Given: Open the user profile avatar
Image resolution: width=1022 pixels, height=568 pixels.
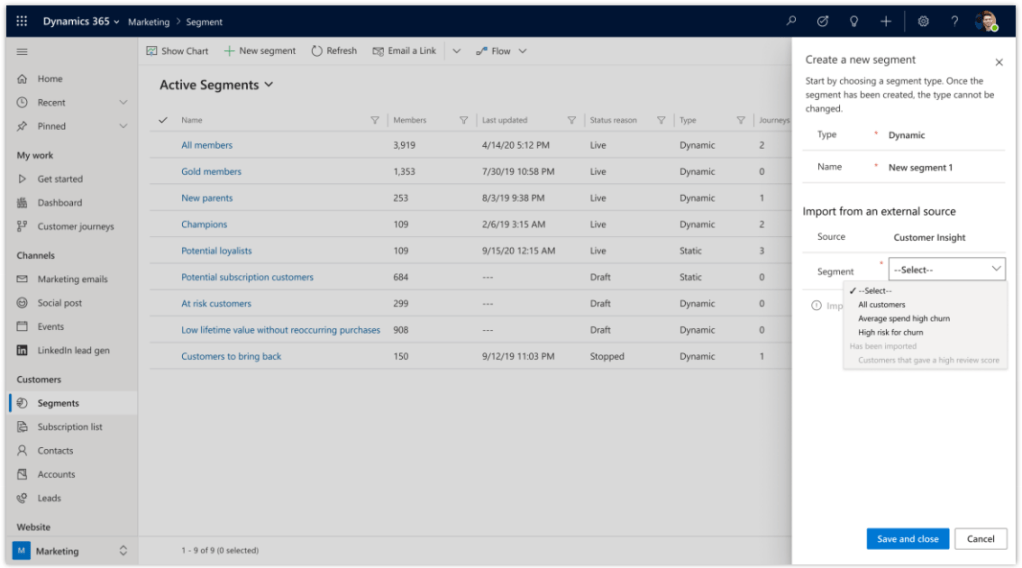Looking at the screenshot, I should [x=986, y=21].
